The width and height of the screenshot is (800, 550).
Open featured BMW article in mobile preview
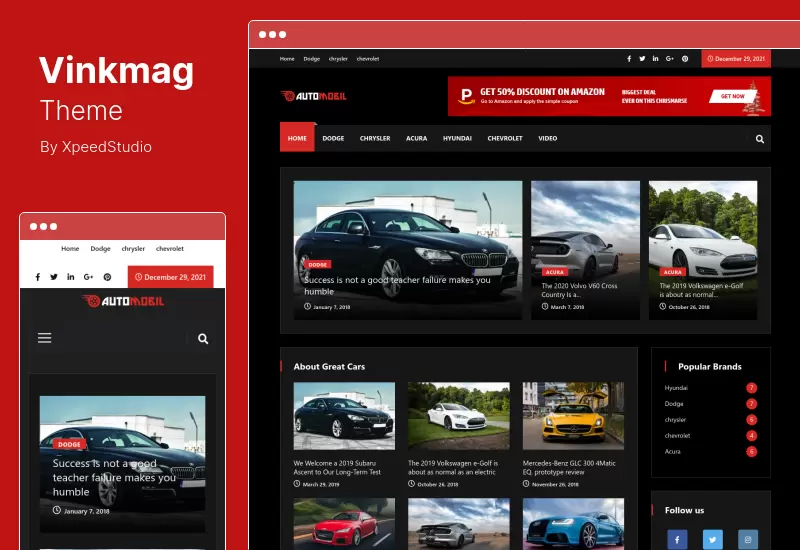tap(122, 464)
